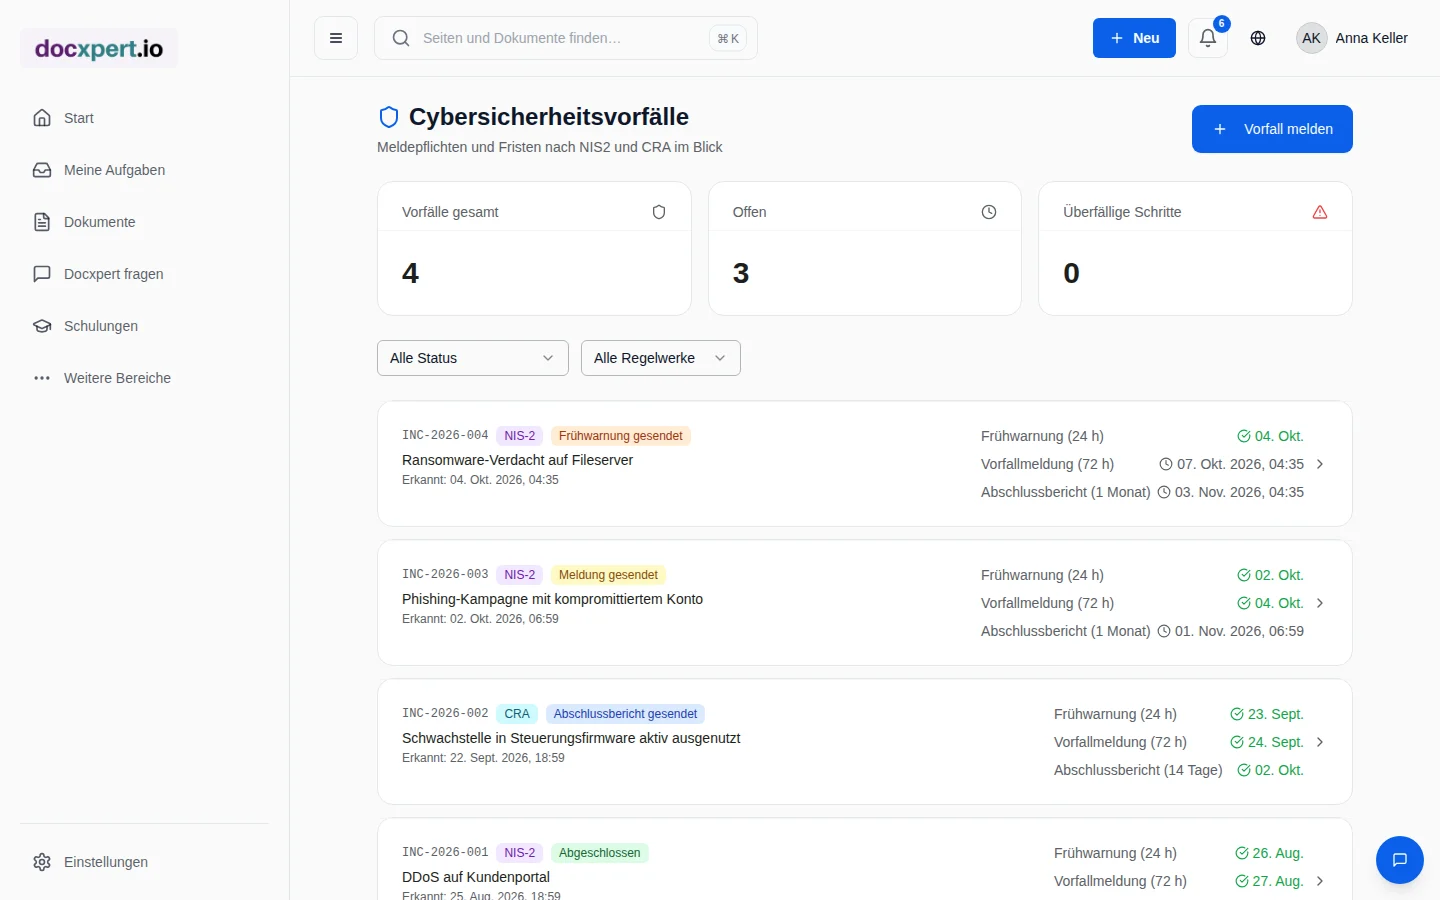Open Schwachstelle in Steuerungsfirmware aktiv ausgenutzt
The image size is (1440, 900).
pyautogui.click(x=571, y=738)
